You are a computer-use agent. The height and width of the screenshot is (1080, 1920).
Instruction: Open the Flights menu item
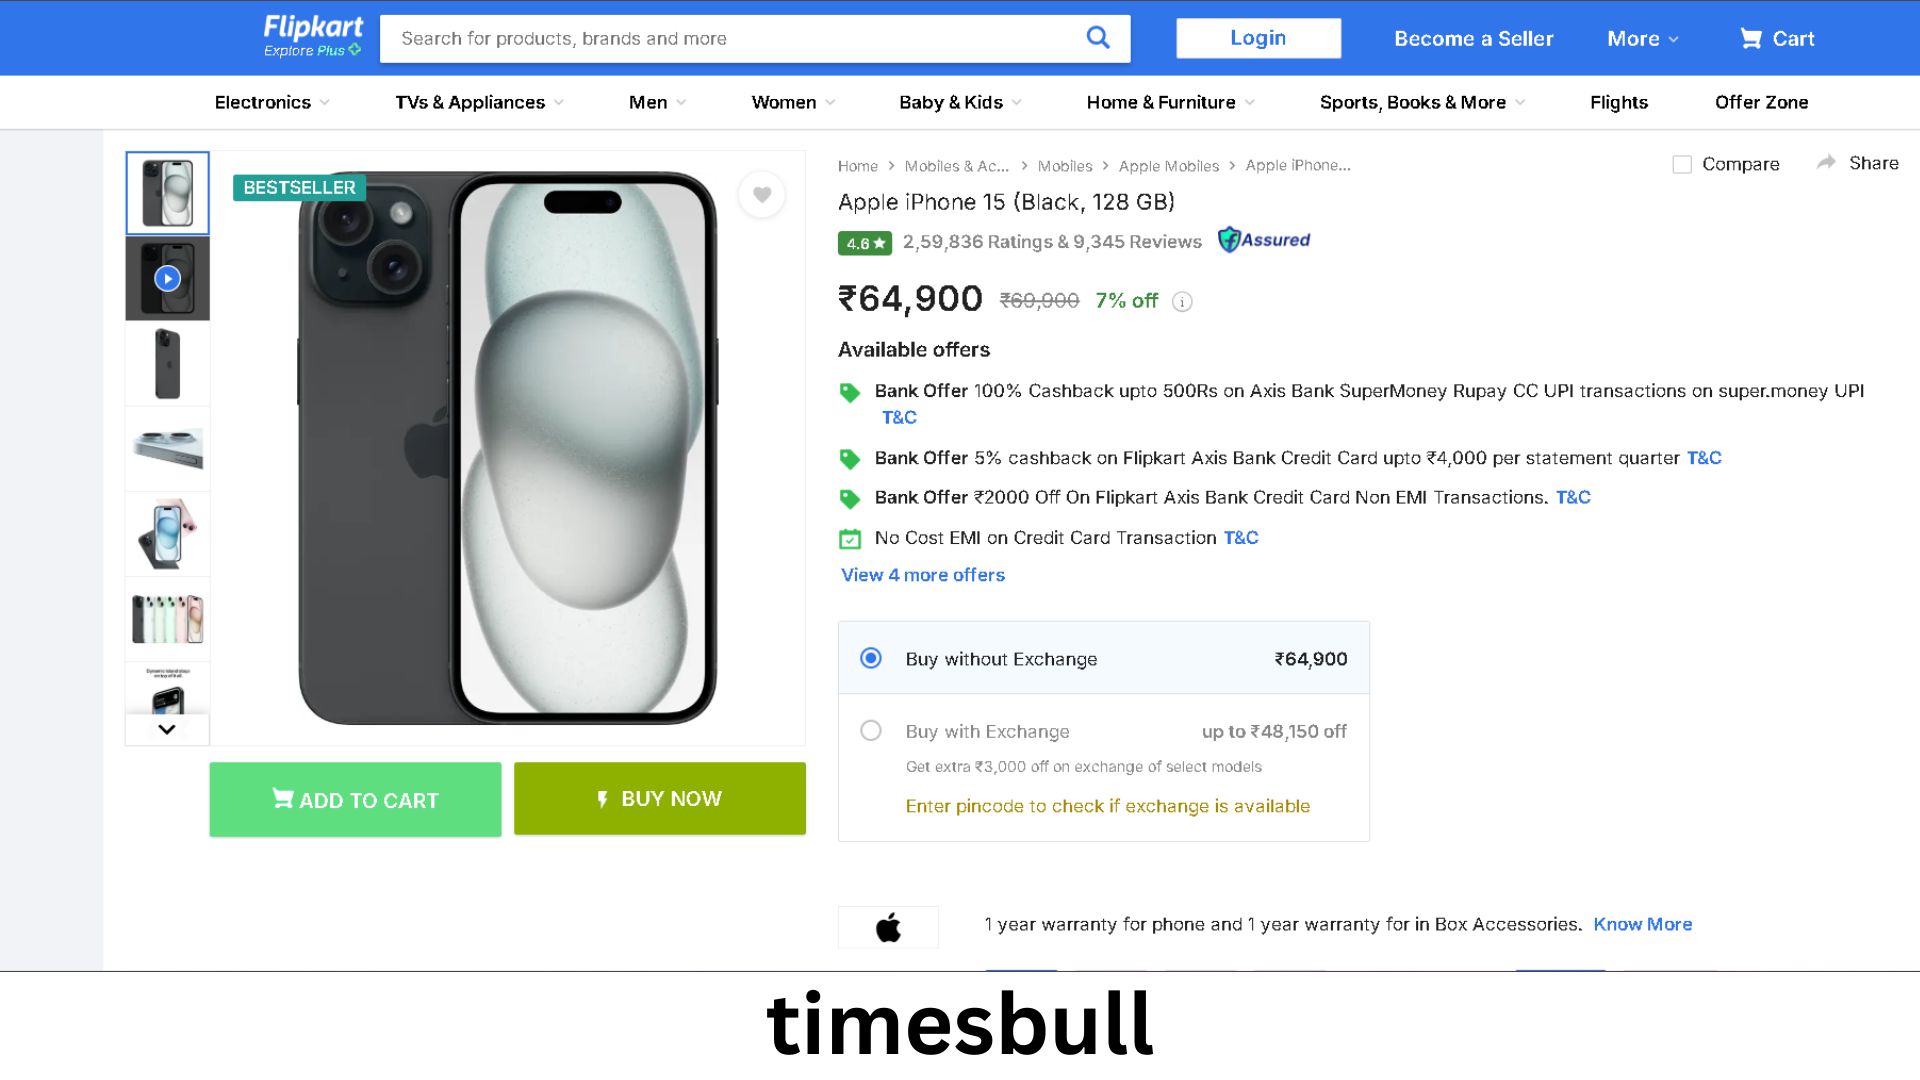pyautogui.click(x=1618, y=102)
